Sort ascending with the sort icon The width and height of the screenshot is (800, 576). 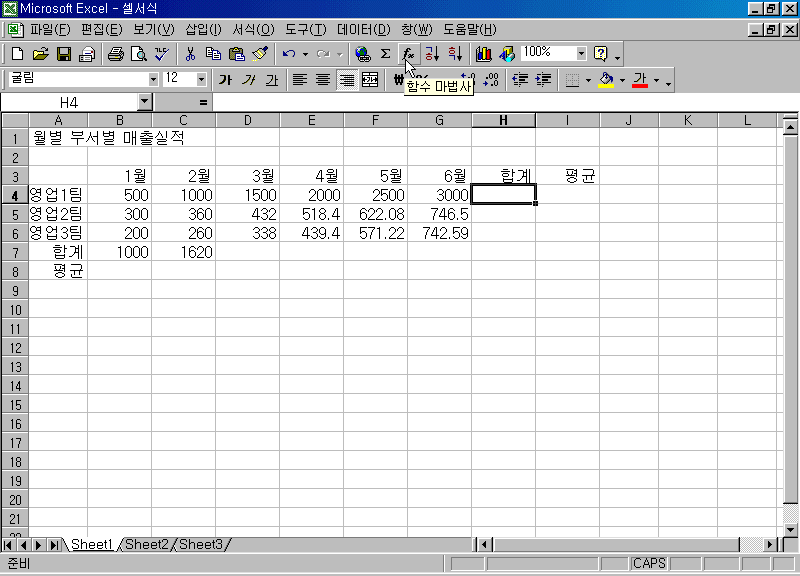click(432, 54)
